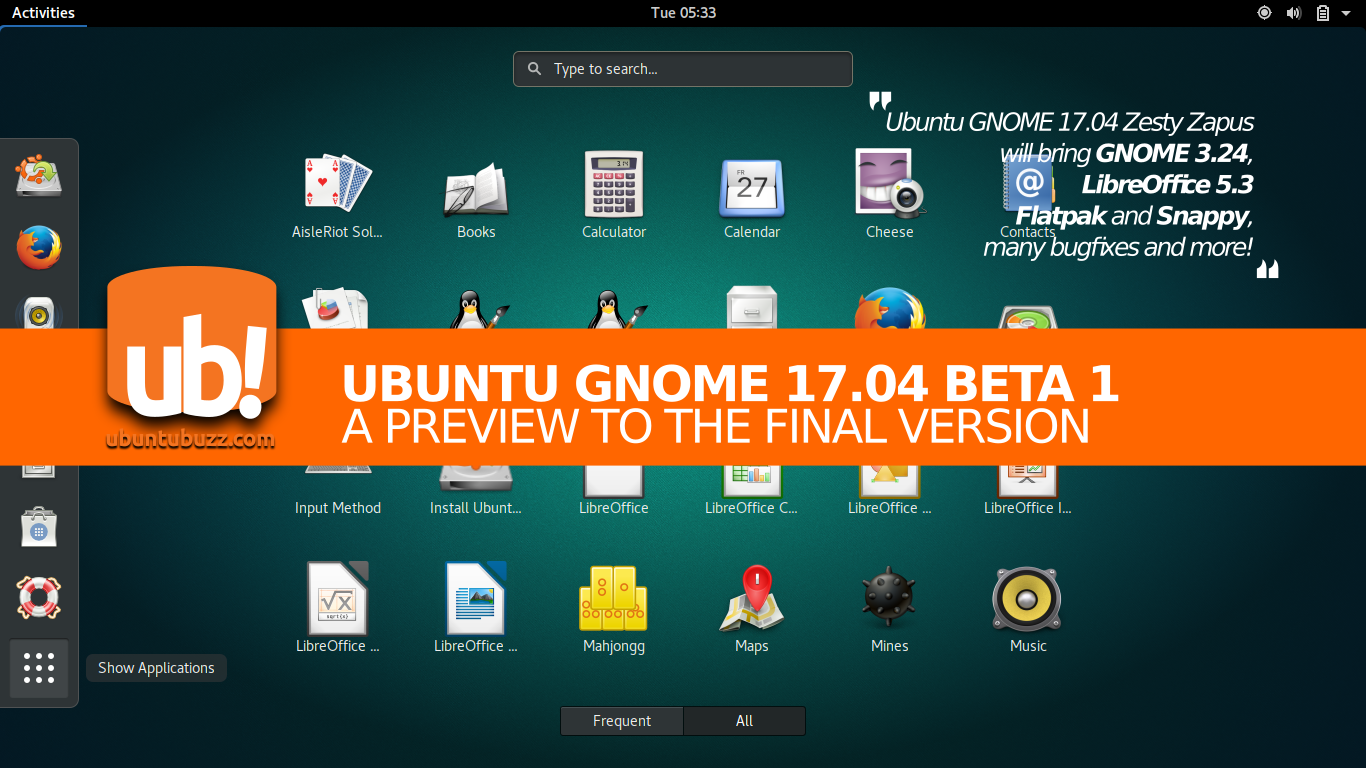Open Software shopping bag in the dock
The width and height of the screenshot is (1366, 768).
39,527
